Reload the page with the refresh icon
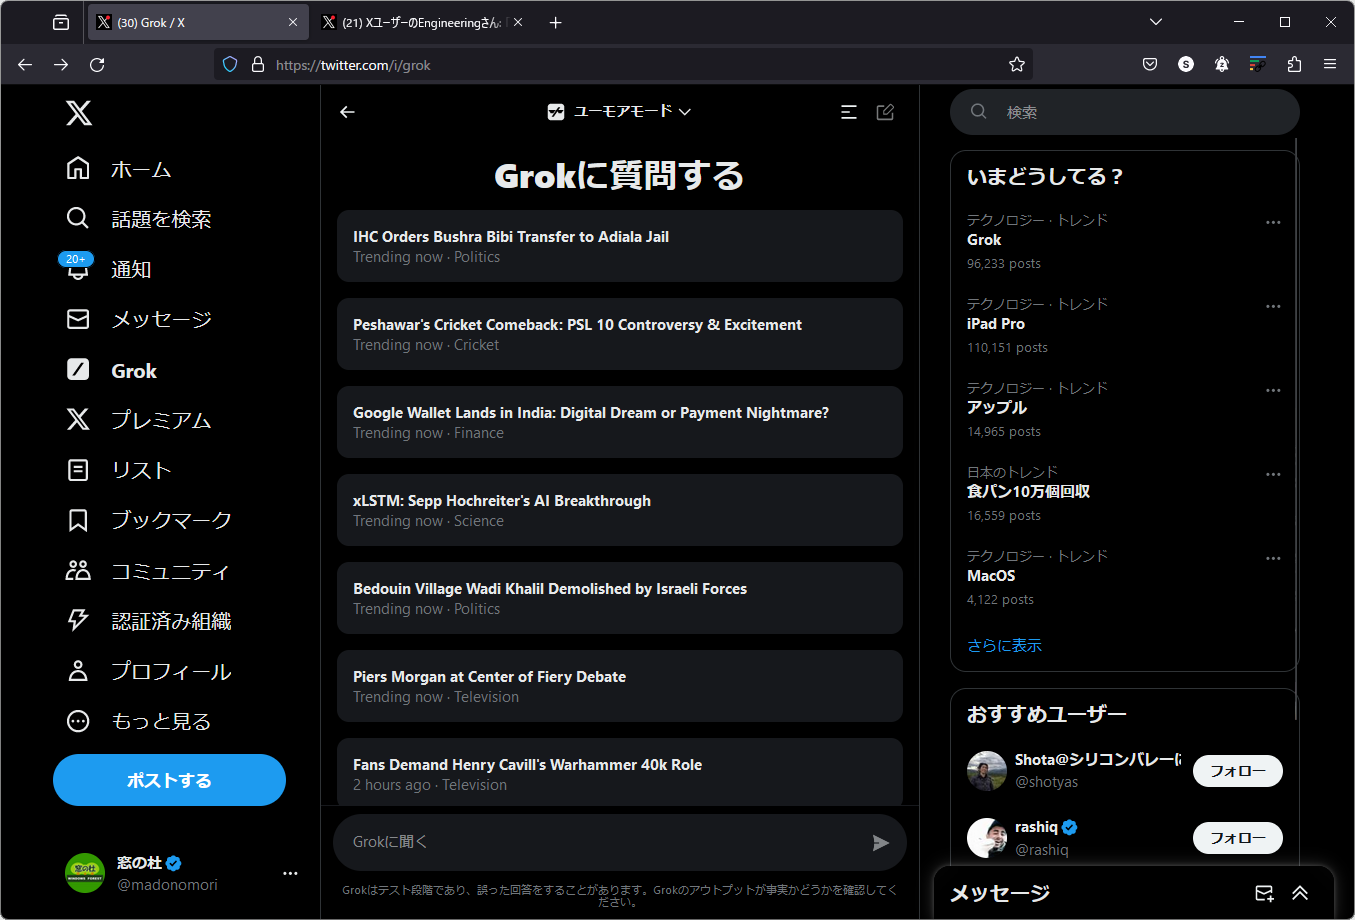1355x920 pixels. [x=96, y=64]
